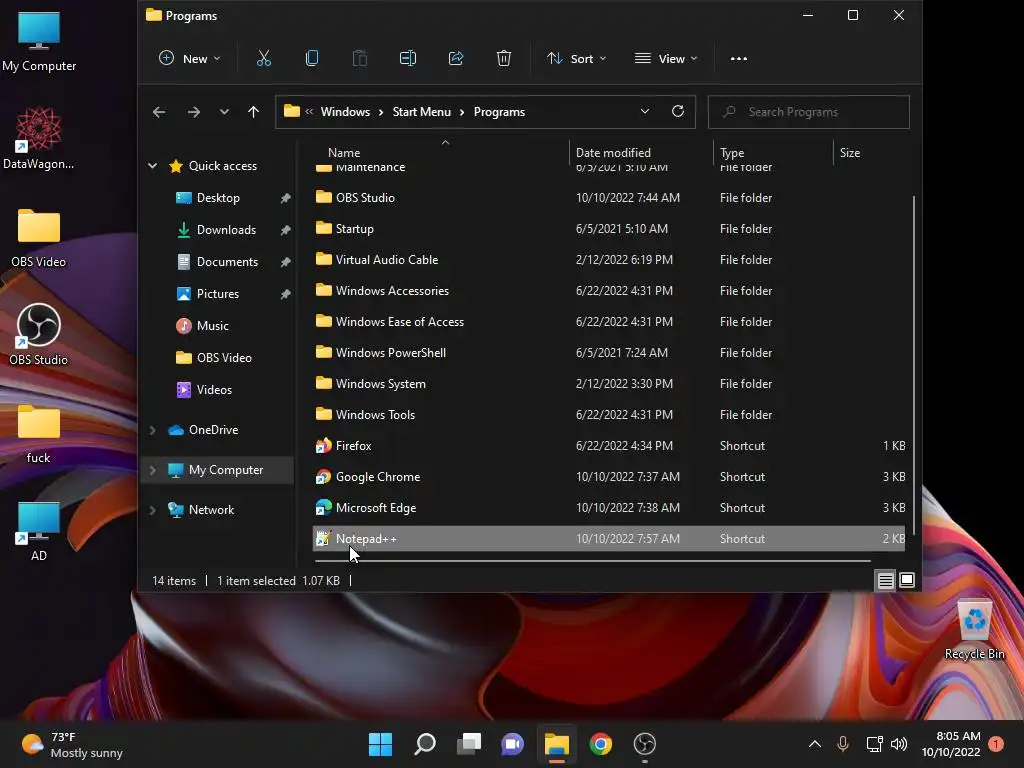The image size is (1024, 768).
Task: Launch Chrome from the taskbar
Action: point(601,744)
